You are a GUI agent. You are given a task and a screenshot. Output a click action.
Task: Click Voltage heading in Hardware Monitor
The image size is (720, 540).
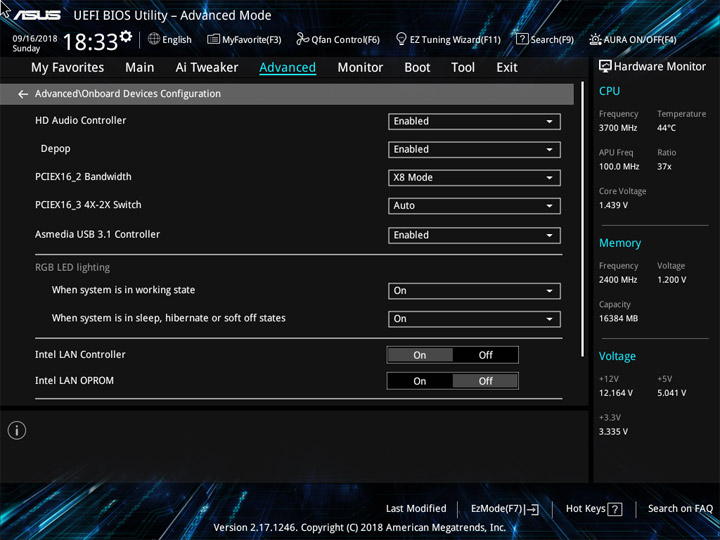click(x=617, y=356)
